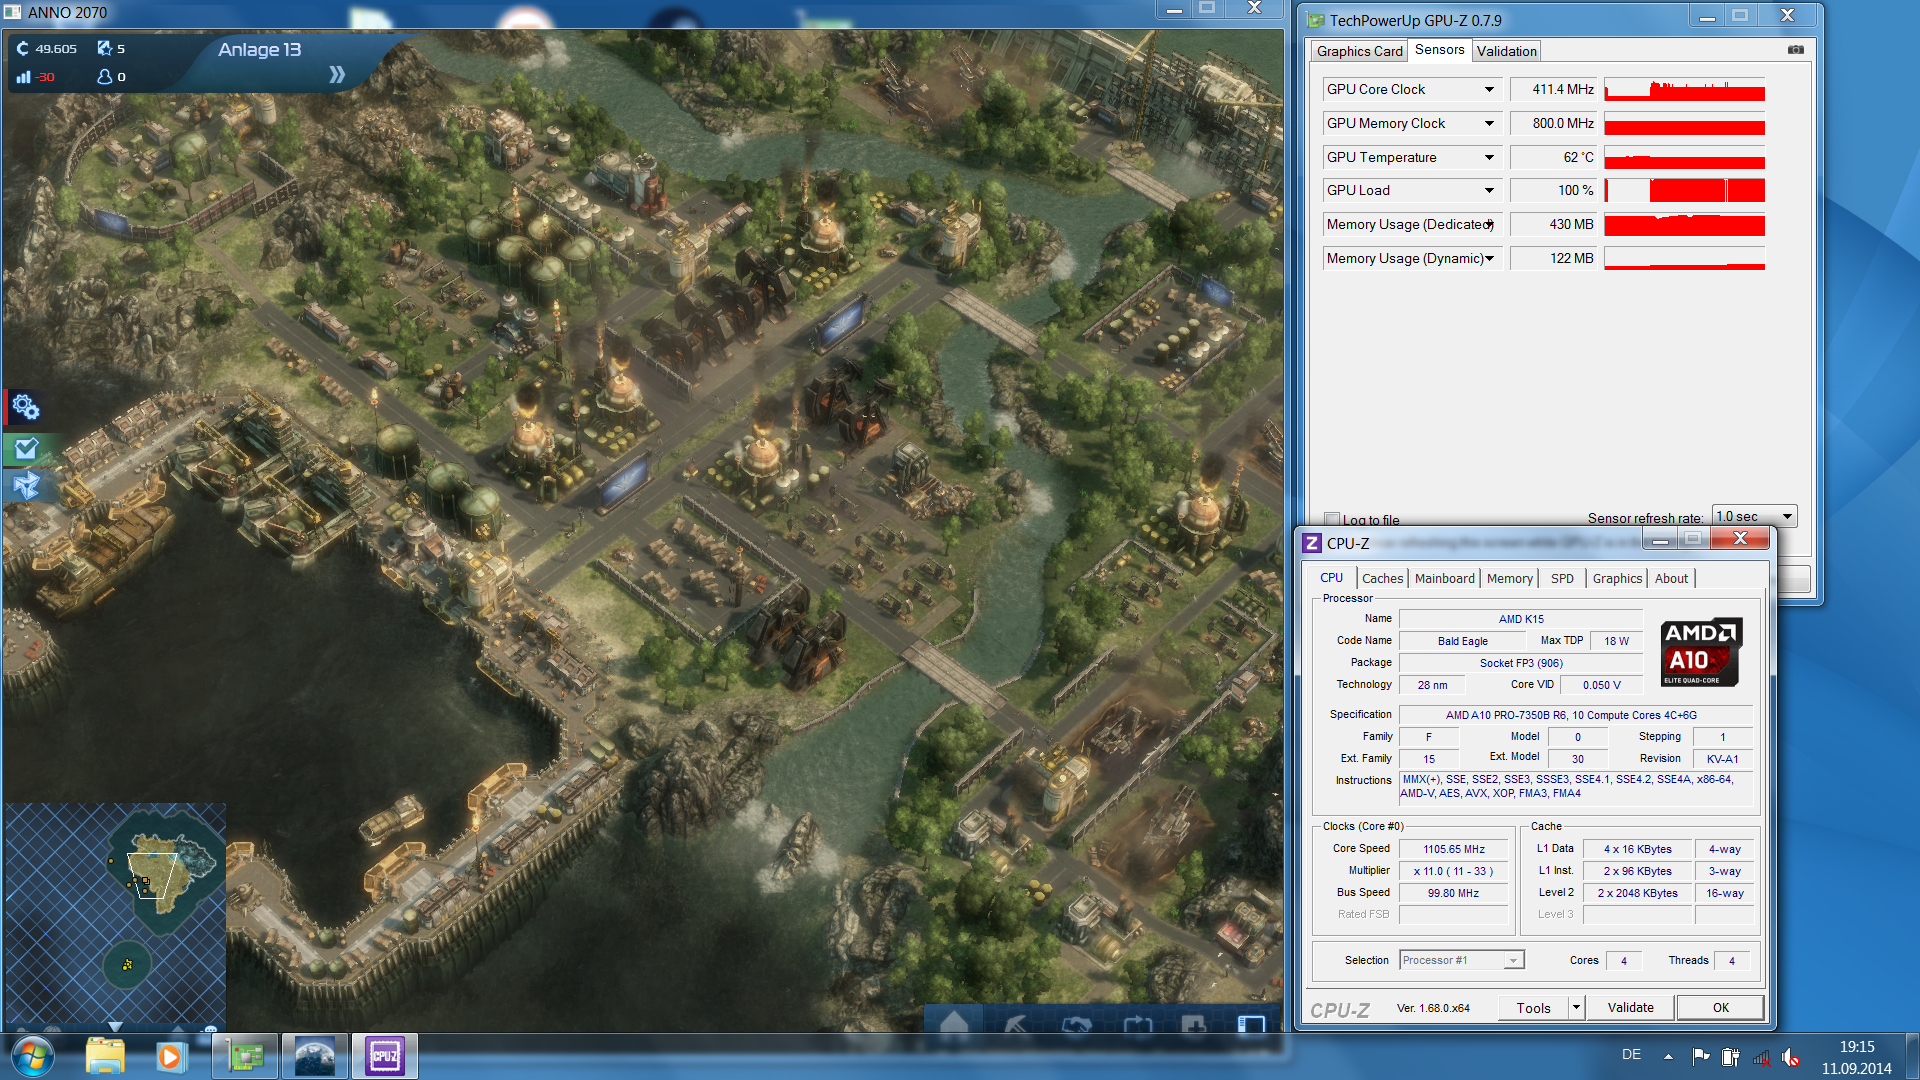The height and width of the screenshot is (1080, 1920).
Task: Open the Action Center flag tray icon
Action: pyautogui.click(x=1700, y=1056)
